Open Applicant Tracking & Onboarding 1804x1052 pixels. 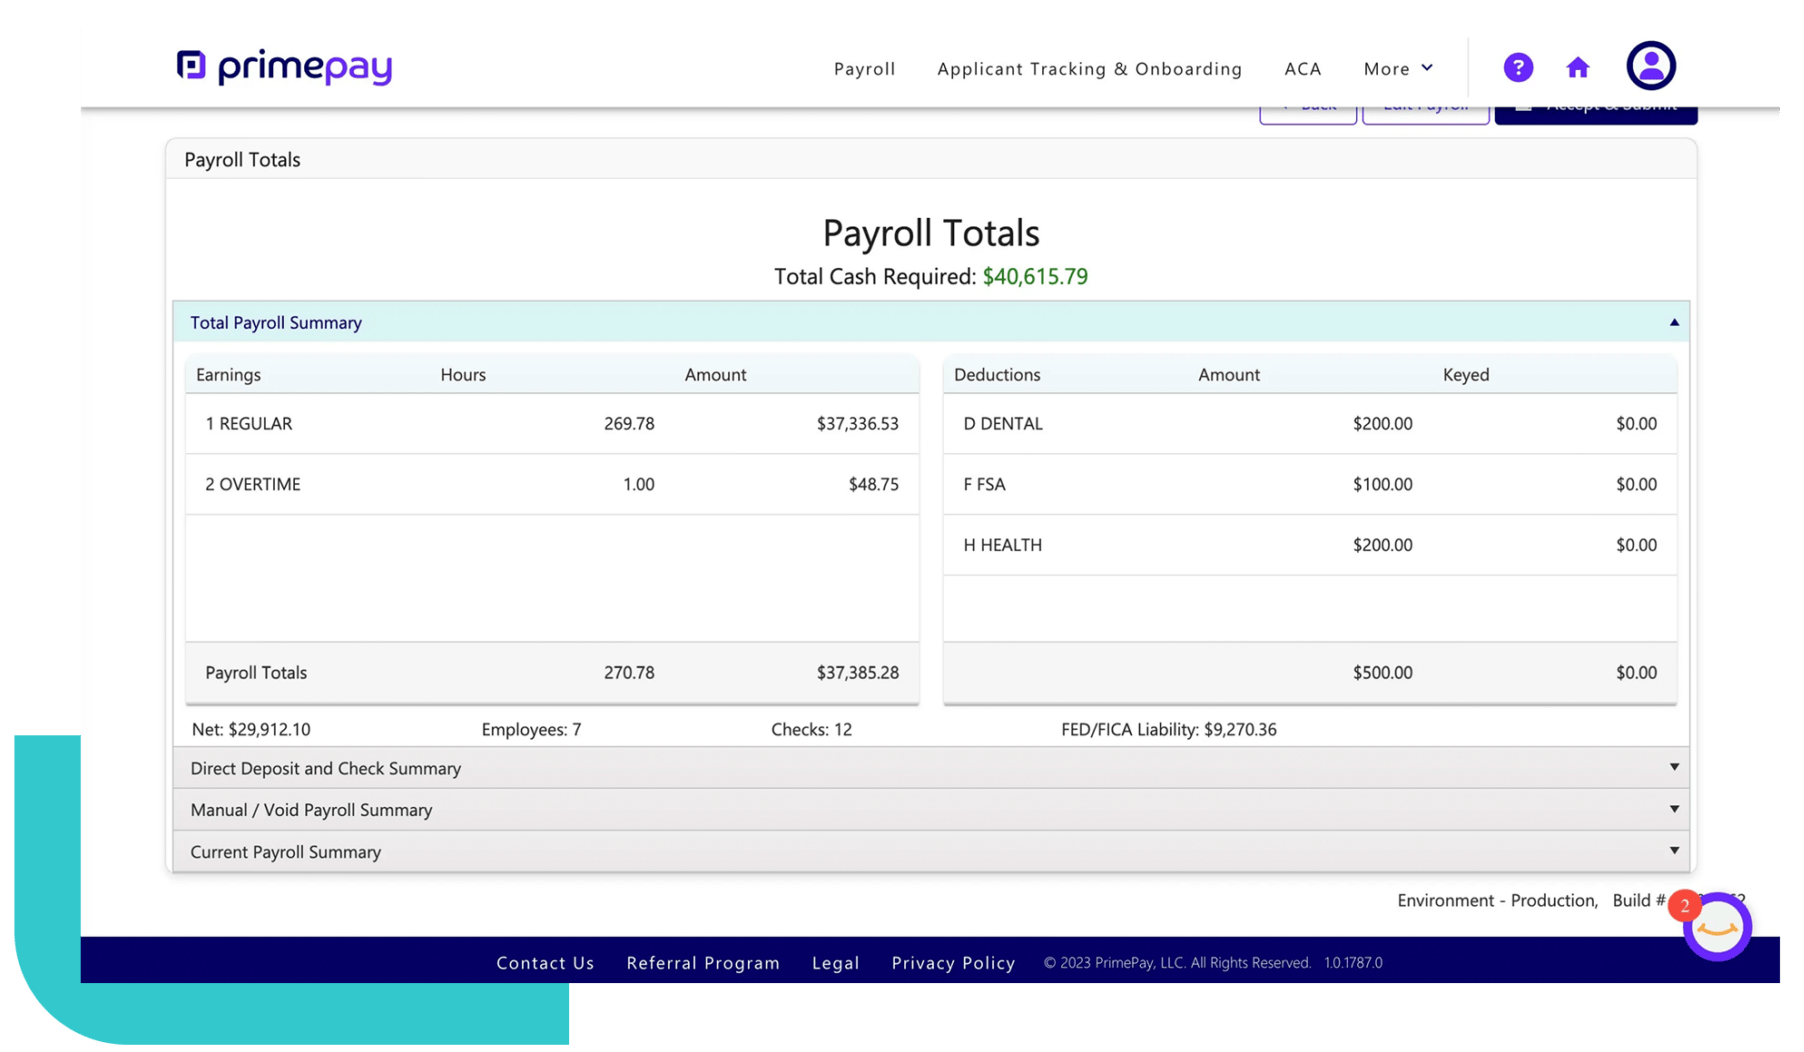click(1089, 69)
